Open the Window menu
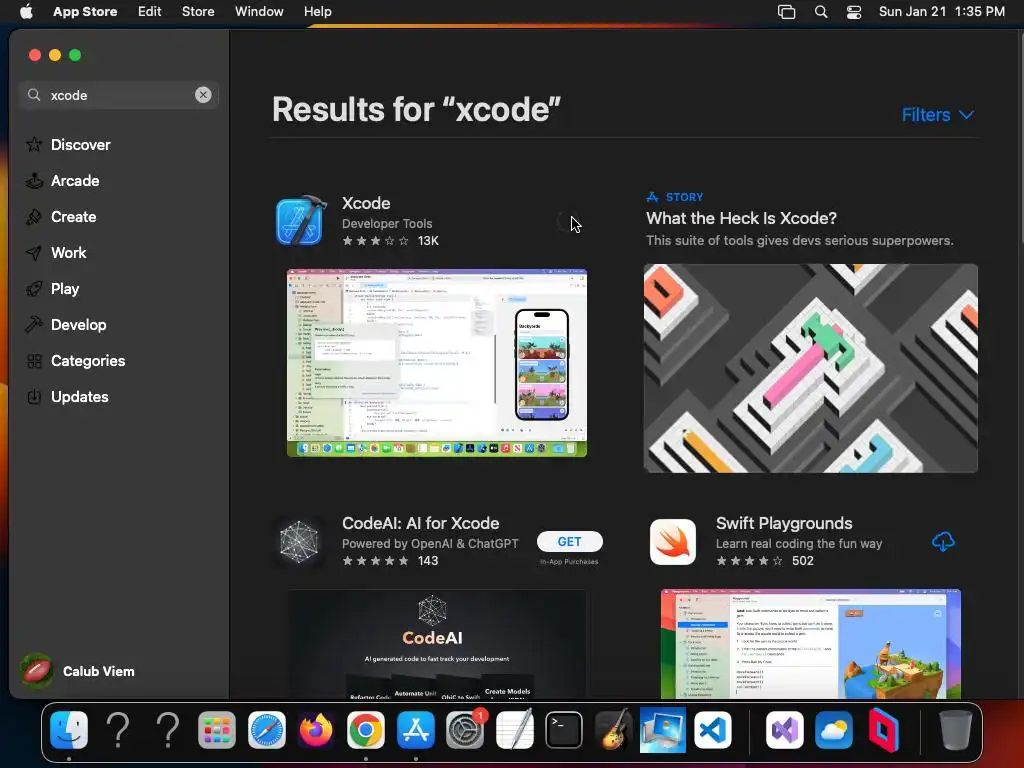Viewport: 1024px width, 768px height. [259, 12]
